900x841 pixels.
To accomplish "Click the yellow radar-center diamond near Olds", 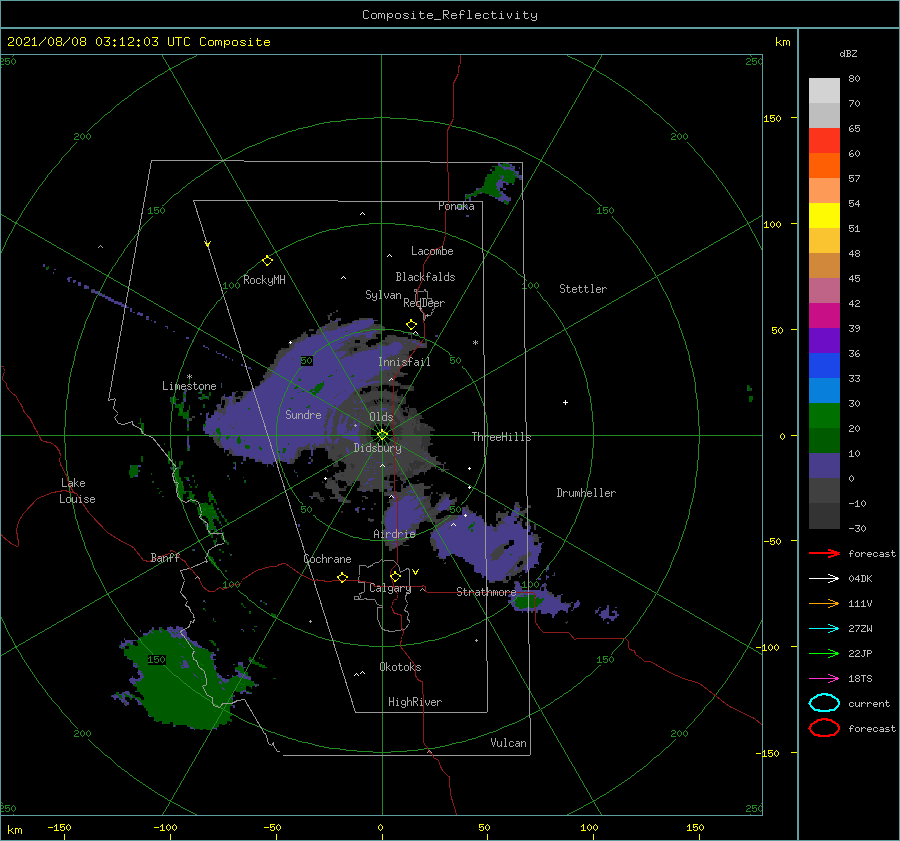I will pos(382,435).
